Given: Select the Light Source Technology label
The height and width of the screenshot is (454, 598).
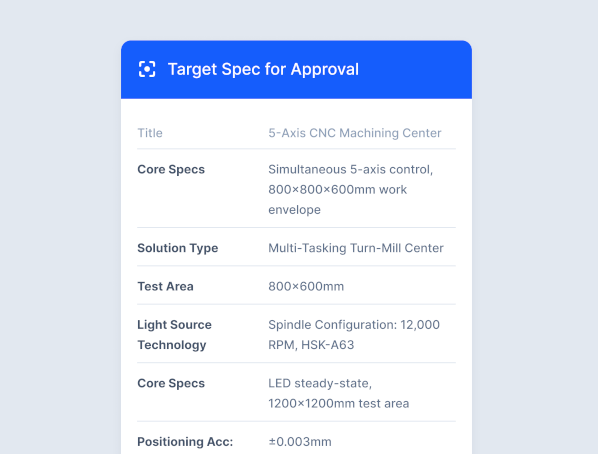Looking at the screenshot, I should pyautogui.click(x=174, y=335).
